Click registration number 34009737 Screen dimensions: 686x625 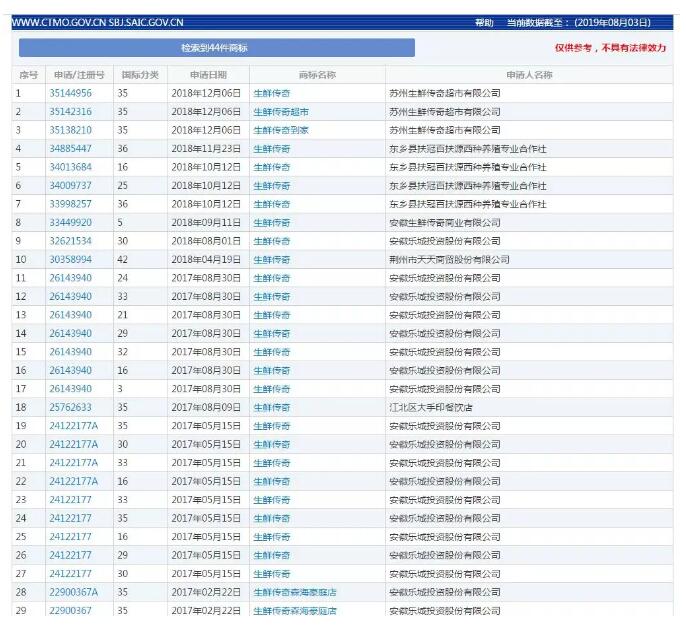click(71, 186)
